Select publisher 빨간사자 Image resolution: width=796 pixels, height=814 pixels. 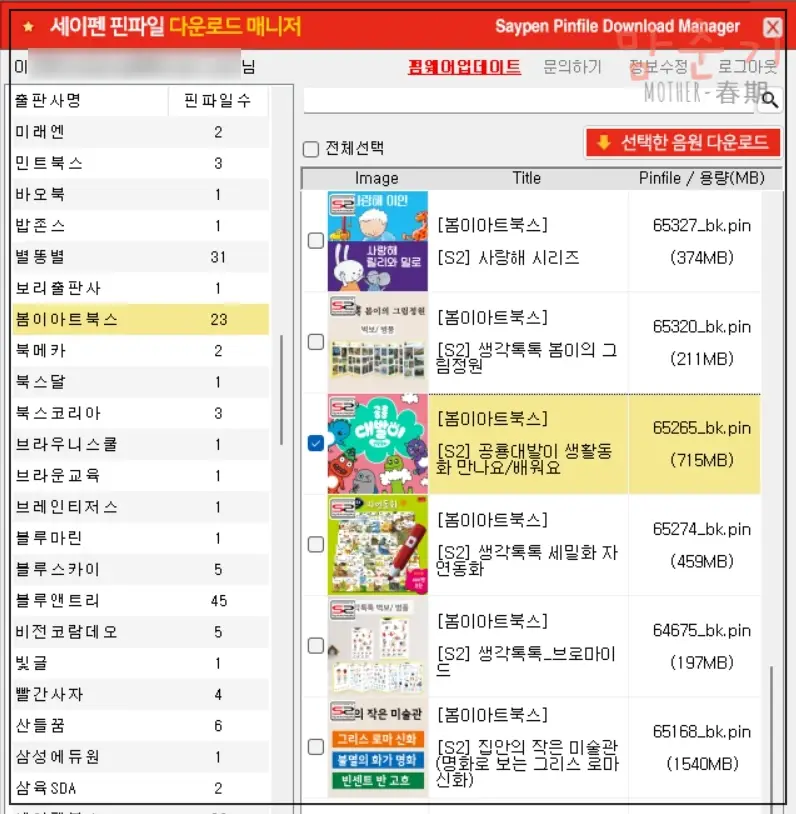pos(140,694)
